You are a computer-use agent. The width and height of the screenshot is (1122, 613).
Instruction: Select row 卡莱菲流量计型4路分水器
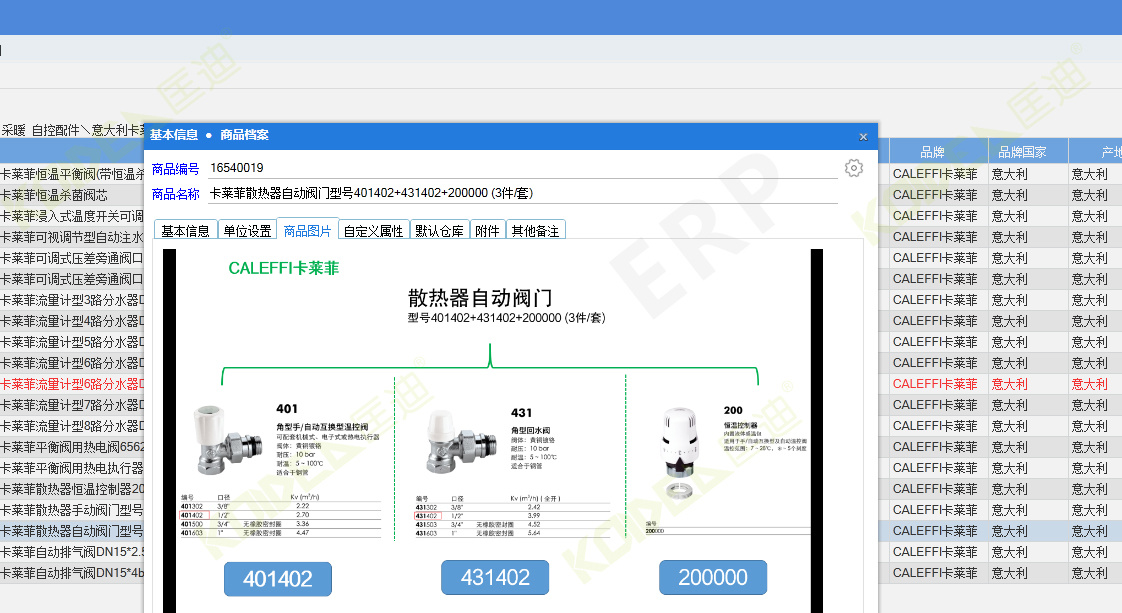[x=72, y=321]
